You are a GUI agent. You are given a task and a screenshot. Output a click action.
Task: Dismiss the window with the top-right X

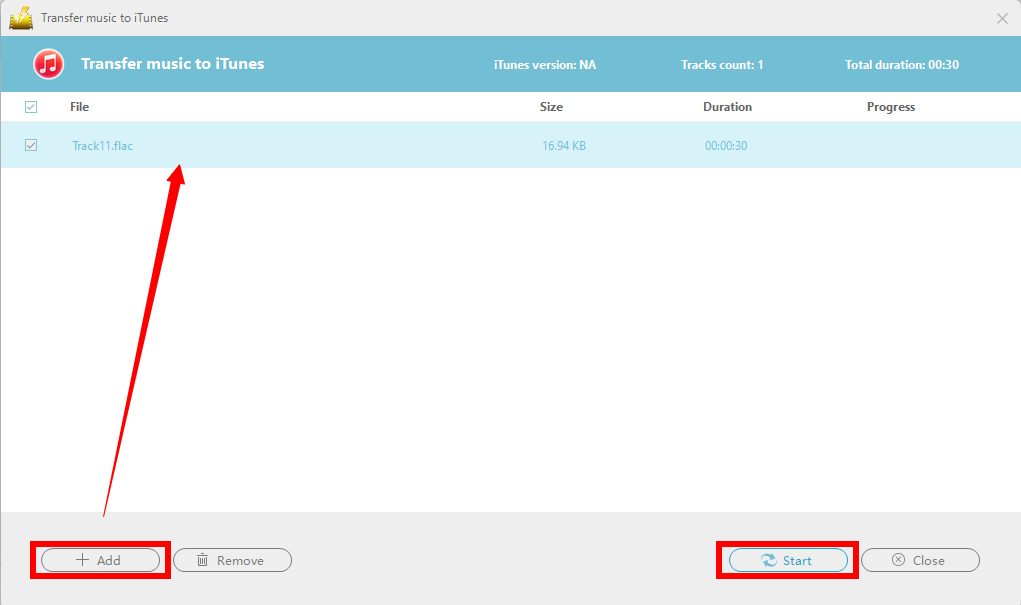pyautogui.click(x=1002, y=18)
